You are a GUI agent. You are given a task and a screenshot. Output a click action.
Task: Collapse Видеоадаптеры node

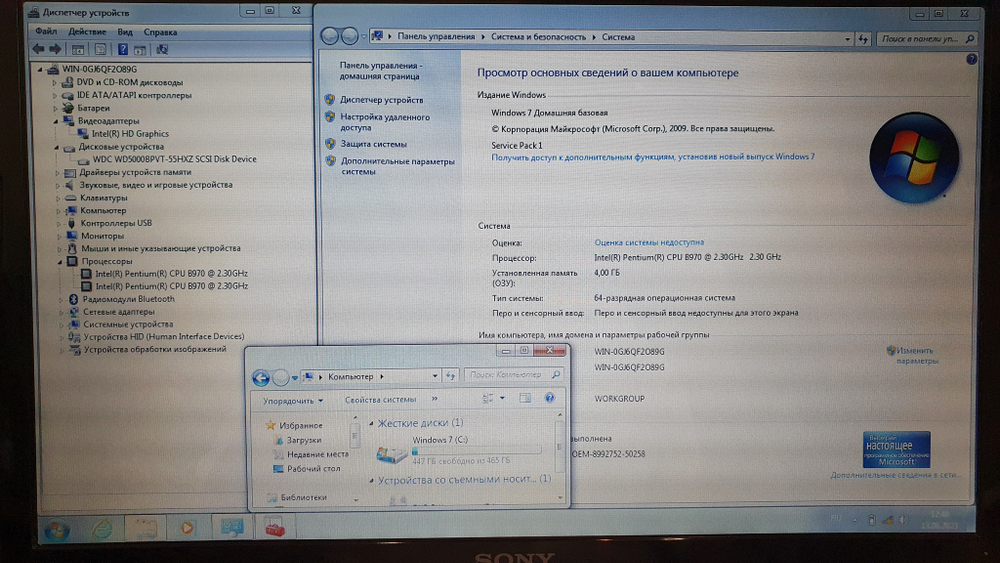pyautogui.click(x=56, y=121)
